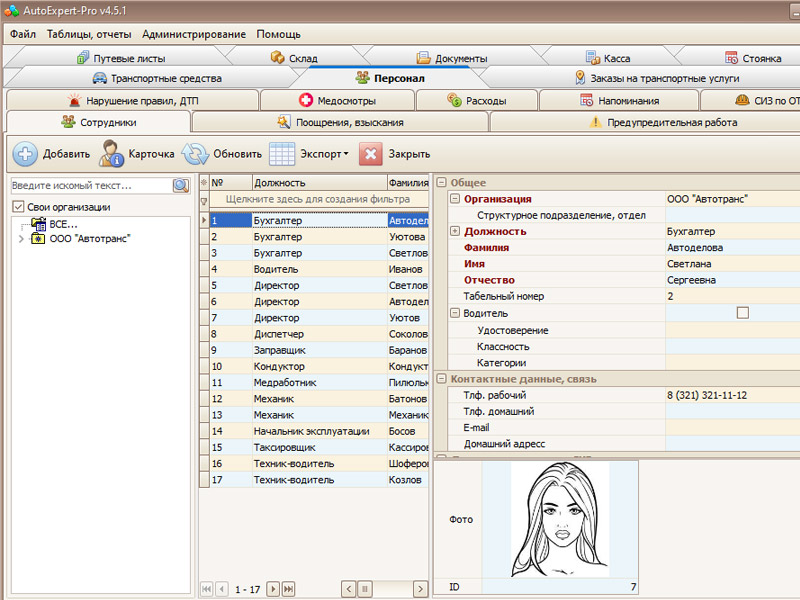Select the Начальник эксплуатации row

pos(319,431)
